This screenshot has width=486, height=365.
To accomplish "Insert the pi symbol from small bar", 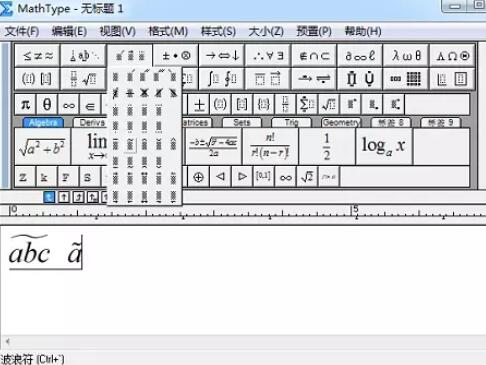I will point(26,105).
